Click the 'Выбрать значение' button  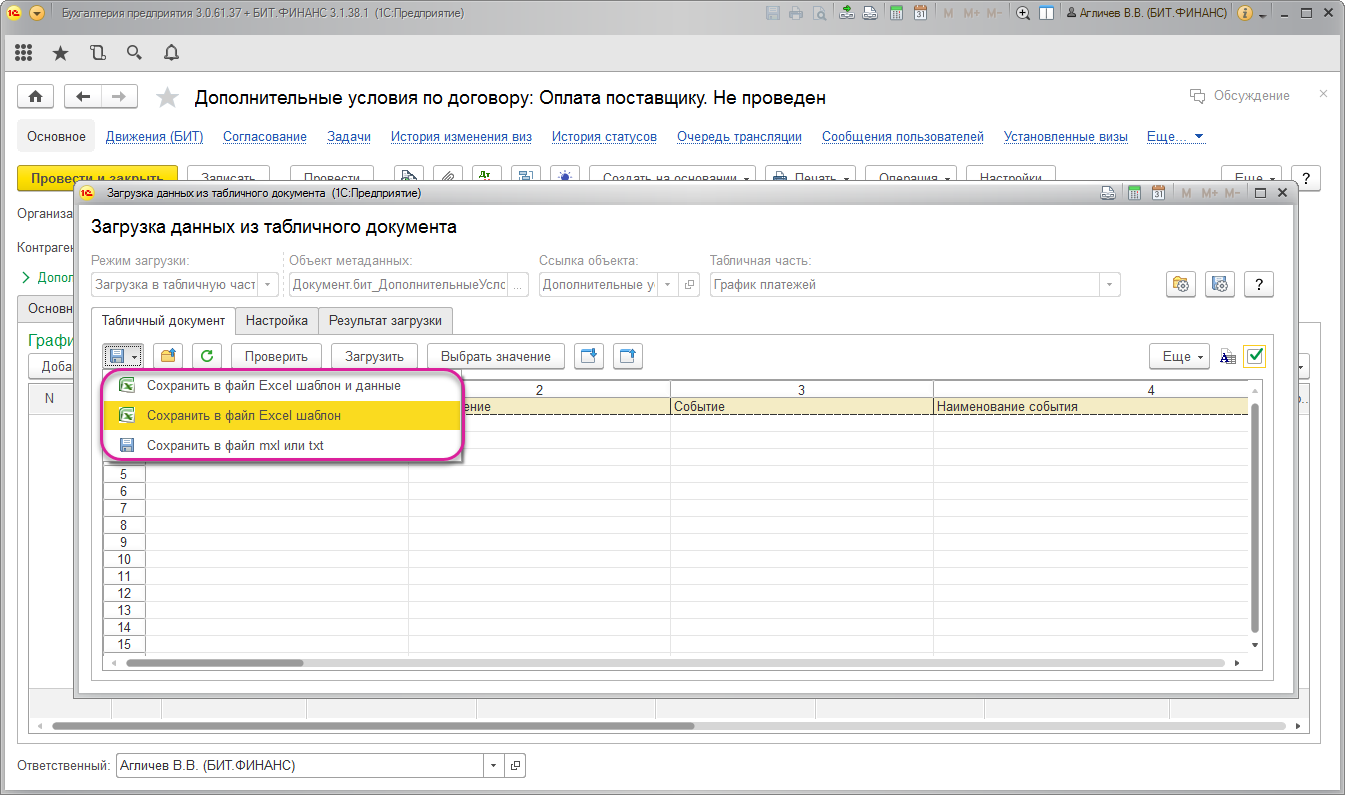[x=496, y=356]
